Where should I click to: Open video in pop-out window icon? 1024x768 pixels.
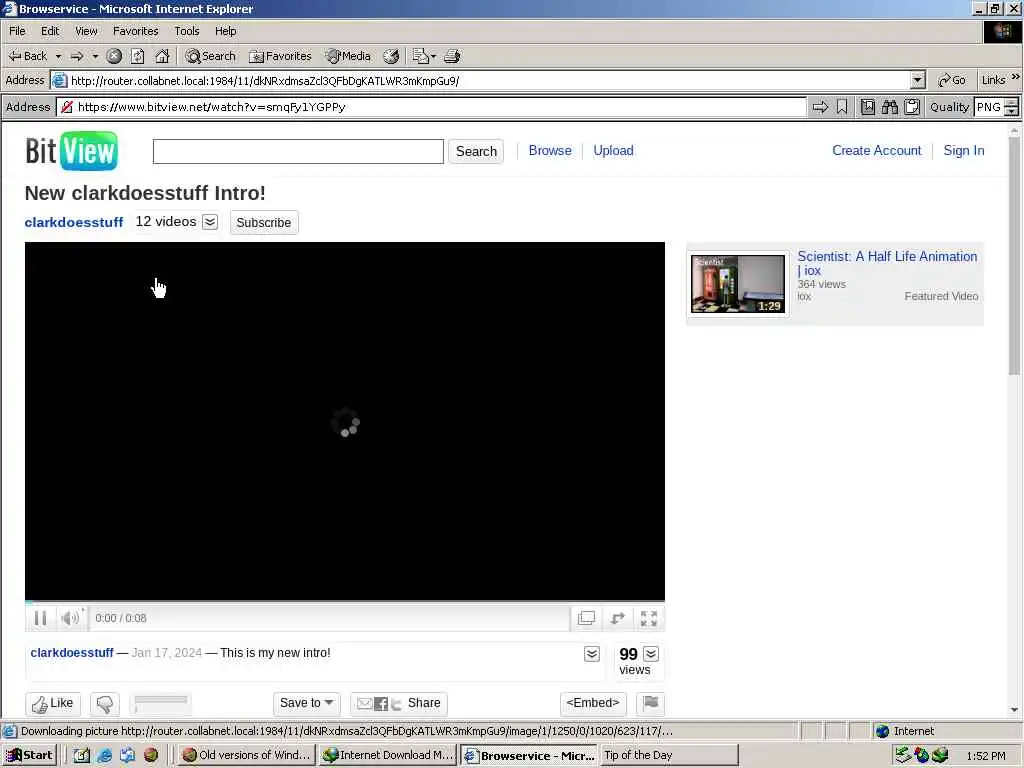[586, 618]
